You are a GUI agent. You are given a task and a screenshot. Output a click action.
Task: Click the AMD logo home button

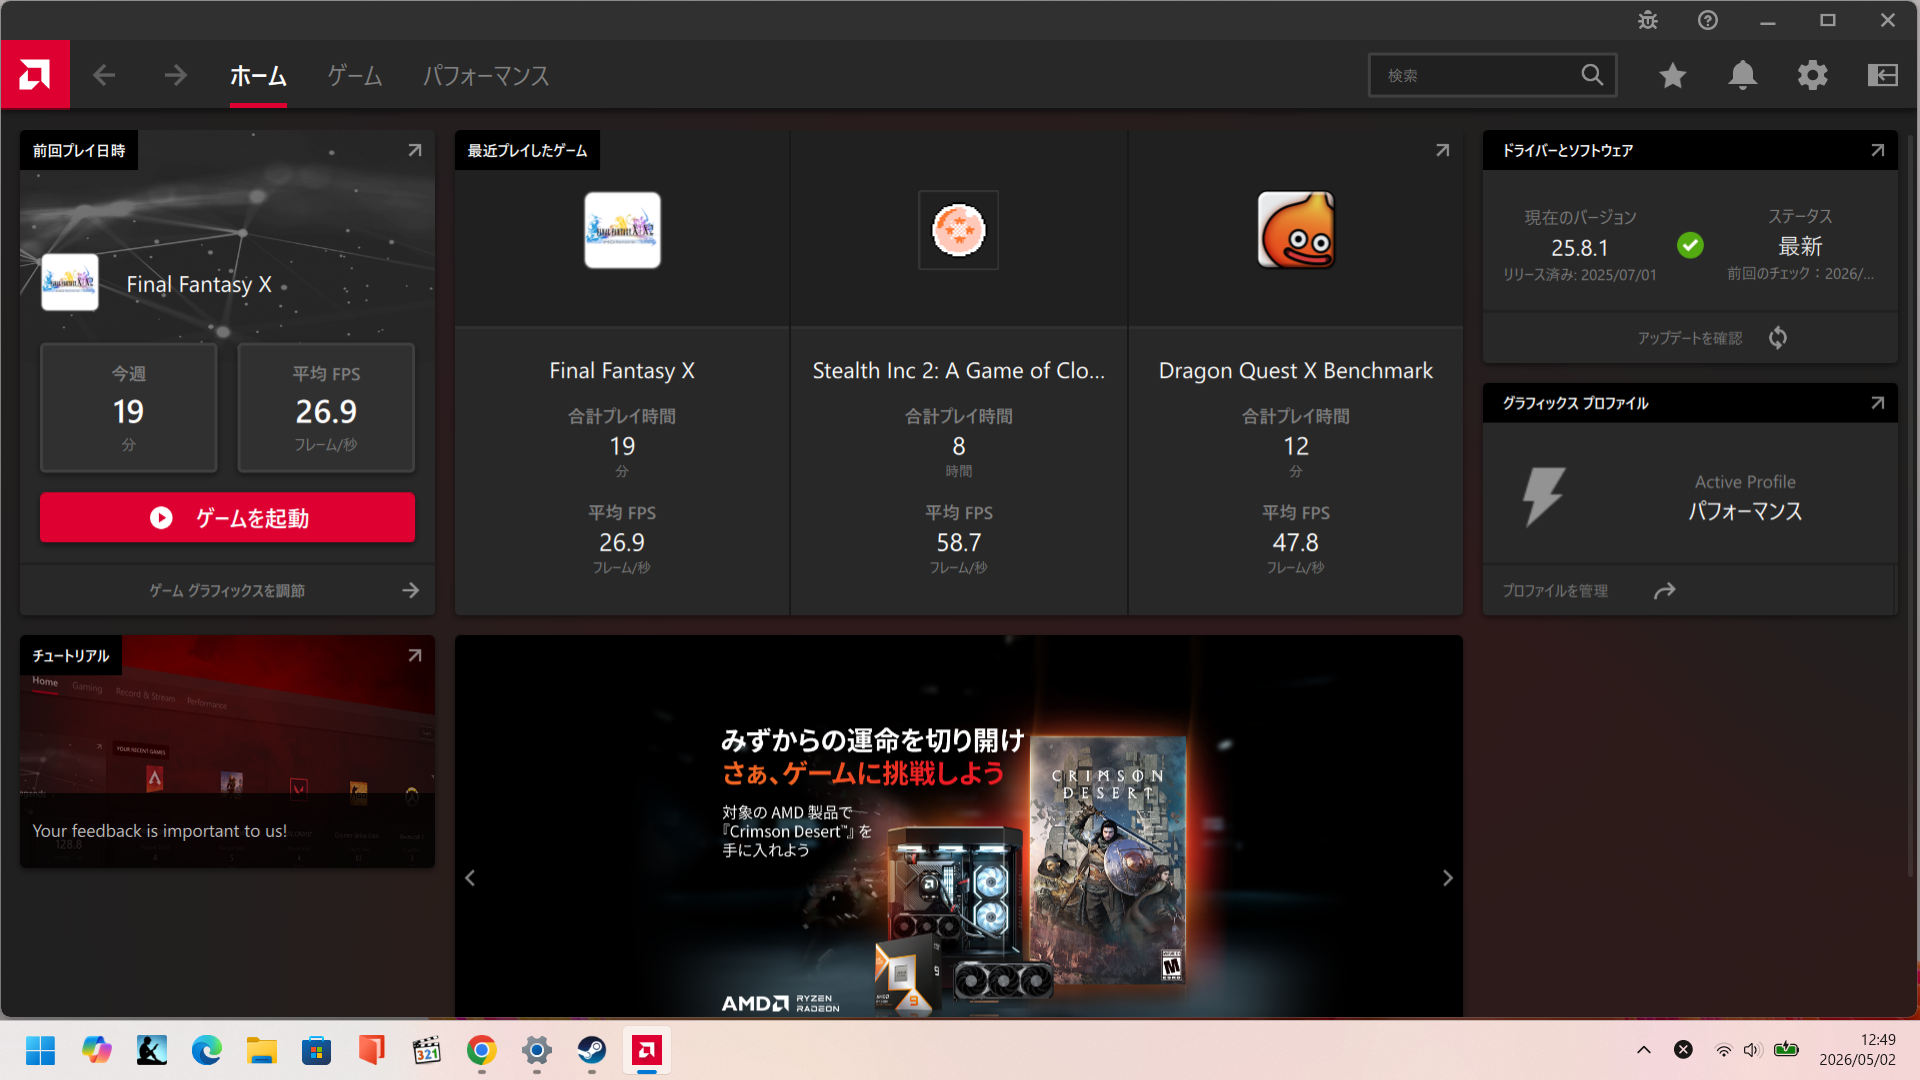[35, 74]
